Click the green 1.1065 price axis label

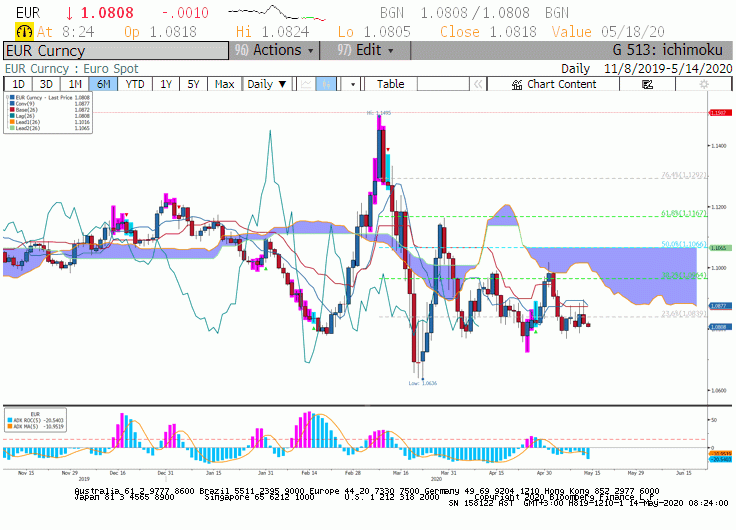pyautogui.click(x=720, y=248)
